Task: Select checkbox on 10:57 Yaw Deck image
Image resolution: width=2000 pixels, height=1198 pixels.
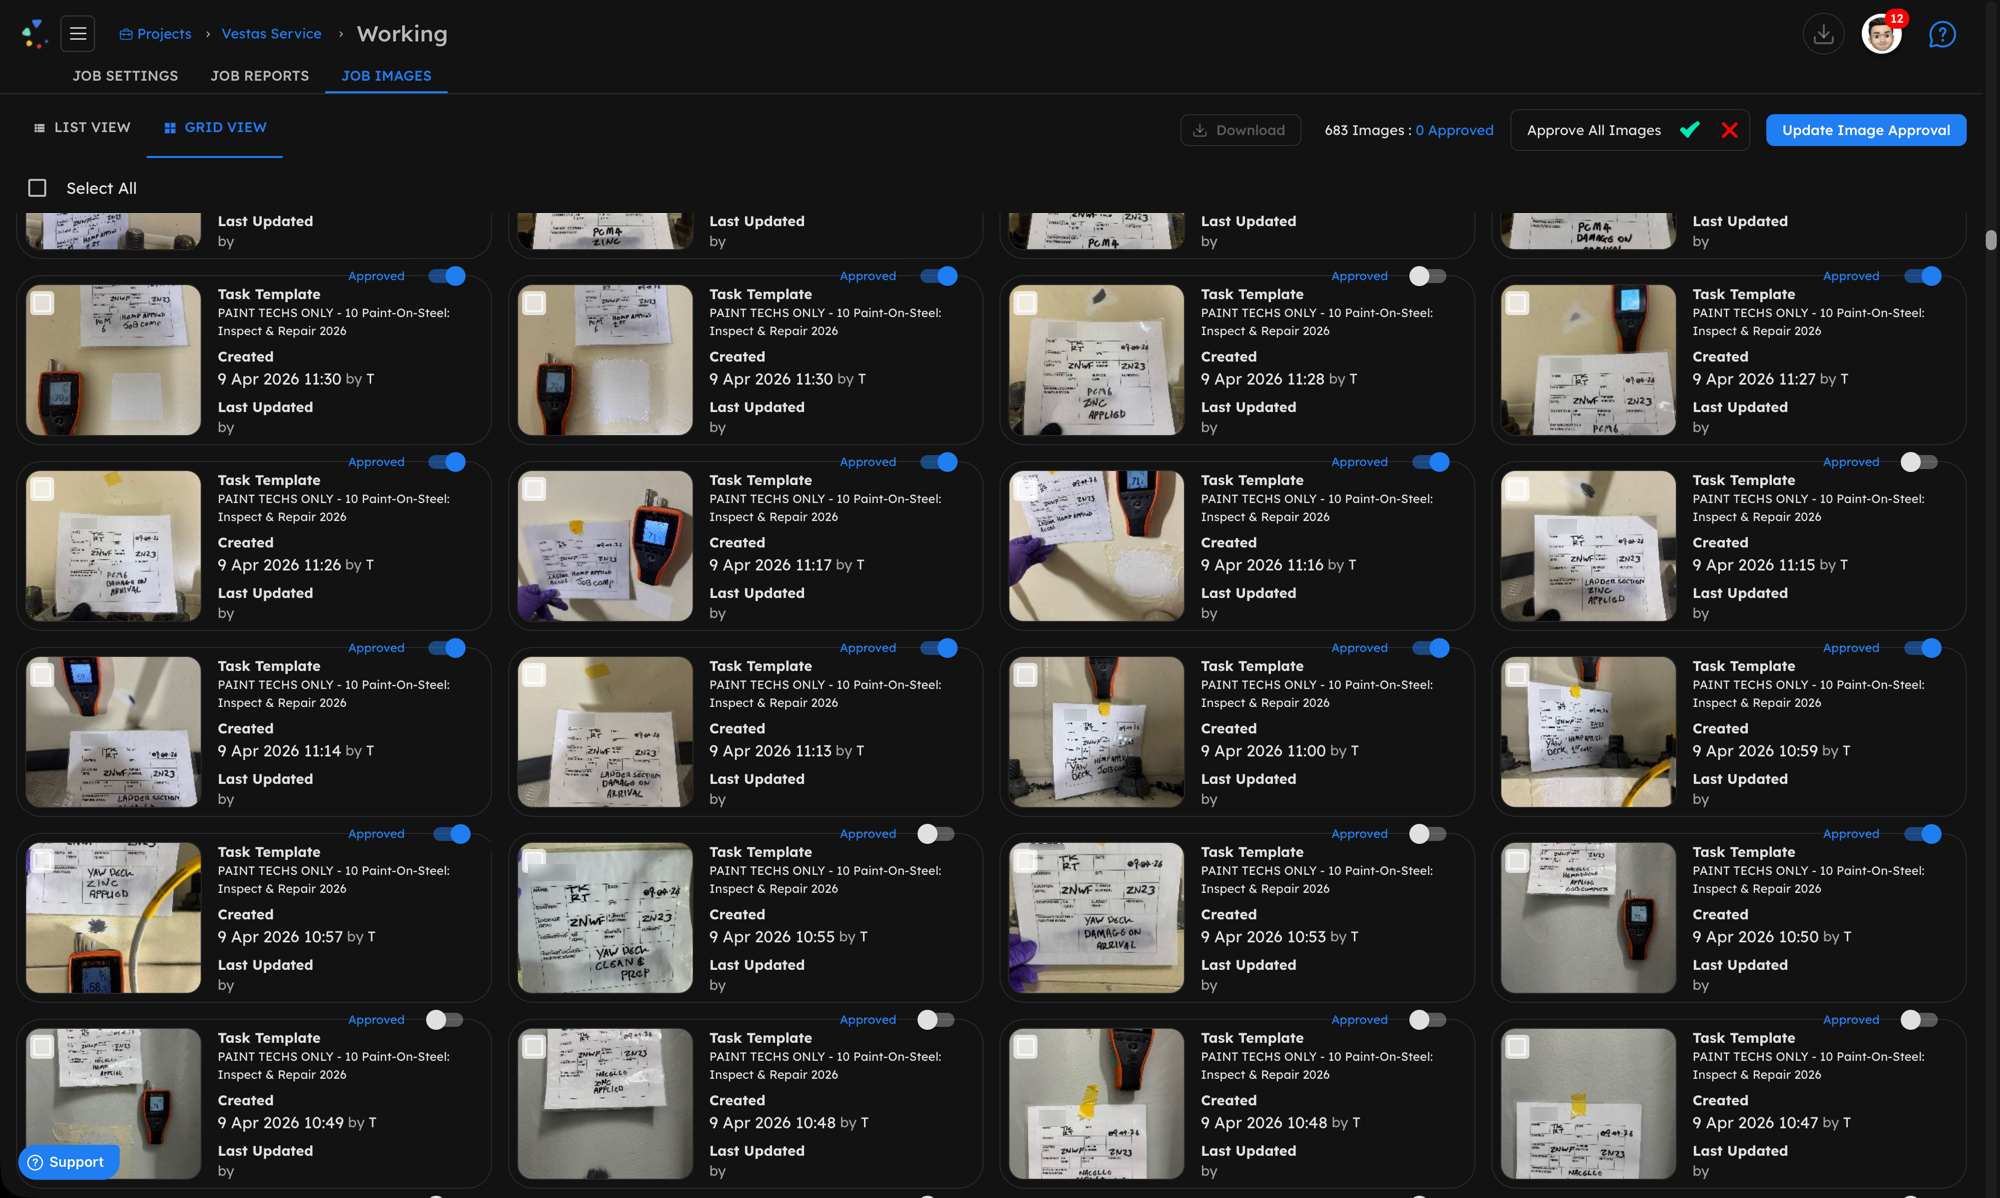Action: pos(42,860)
